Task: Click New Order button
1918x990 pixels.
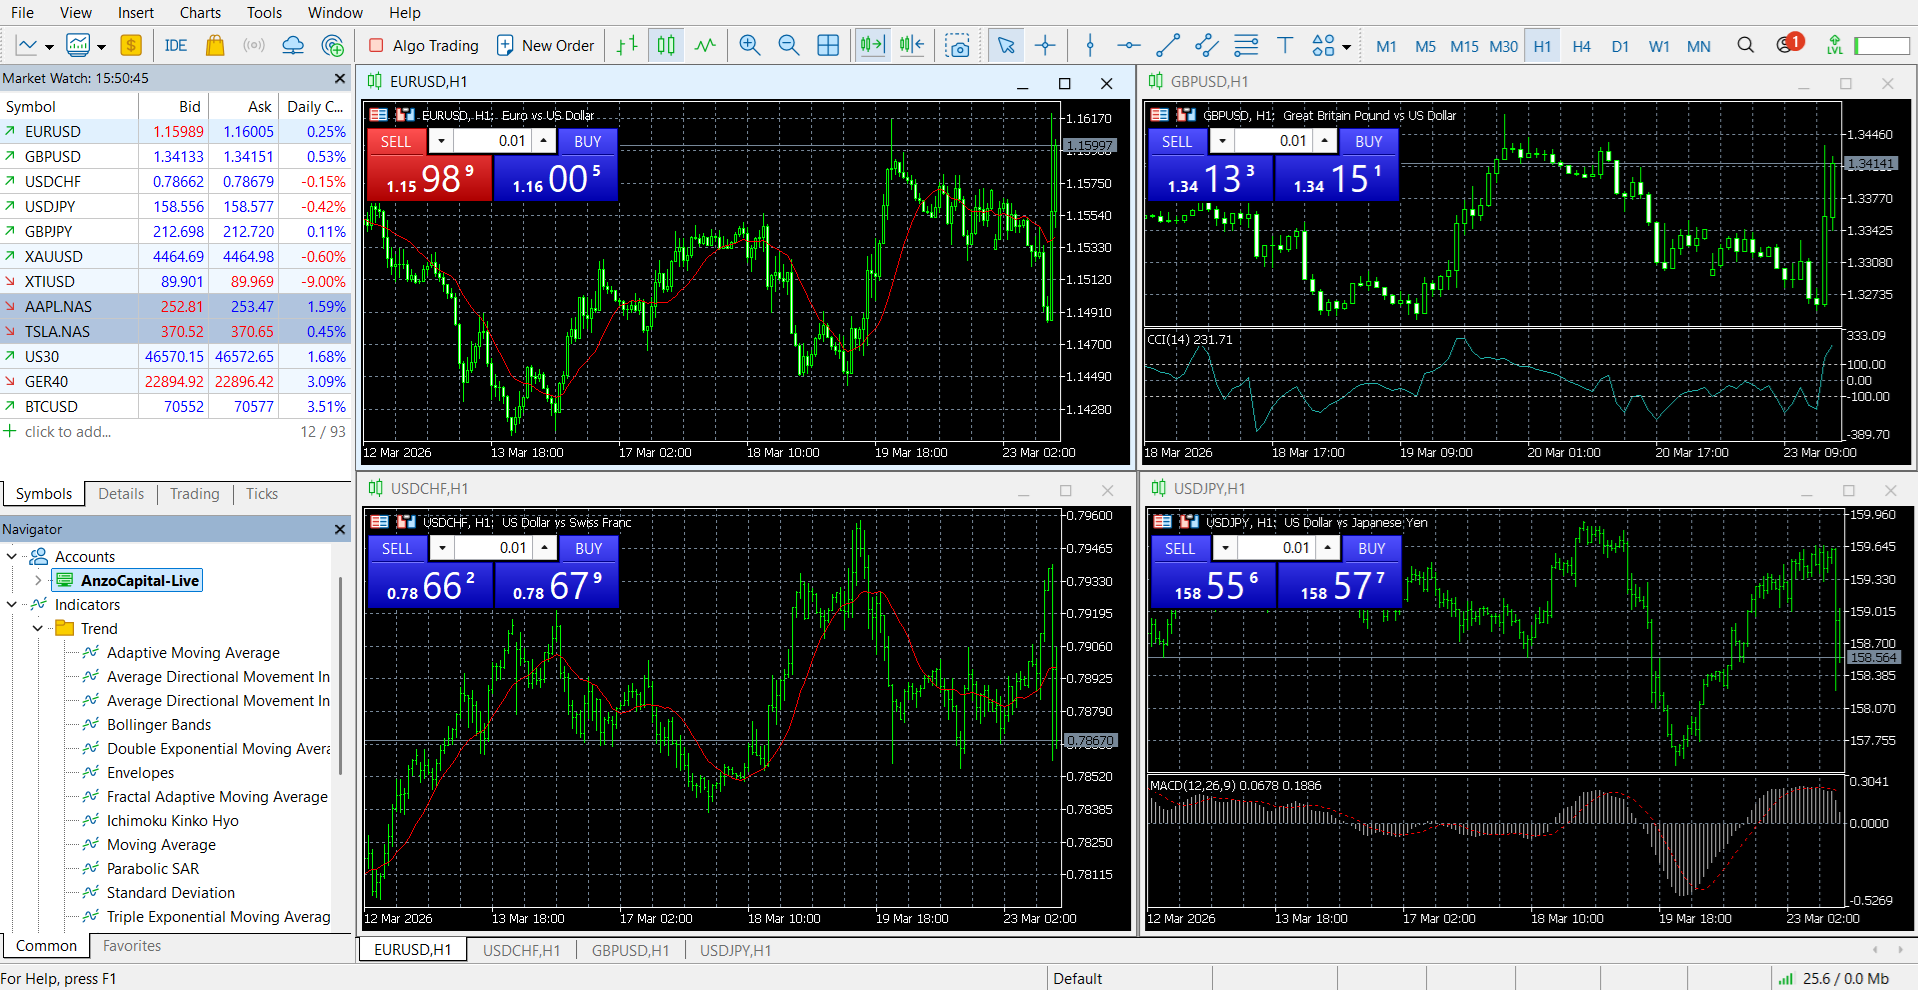Action: 546,45
